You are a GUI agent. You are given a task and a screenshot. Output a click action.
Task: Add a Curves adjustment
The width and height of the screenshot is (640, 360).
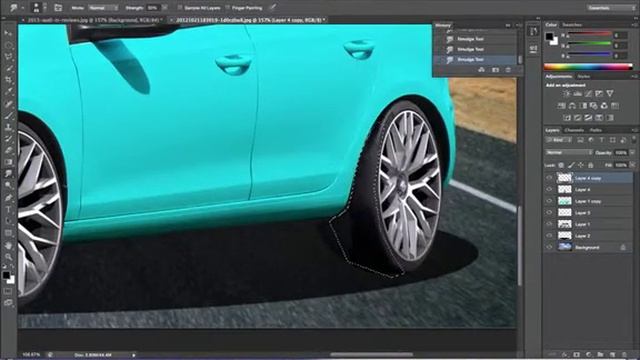tap(588, 94)
